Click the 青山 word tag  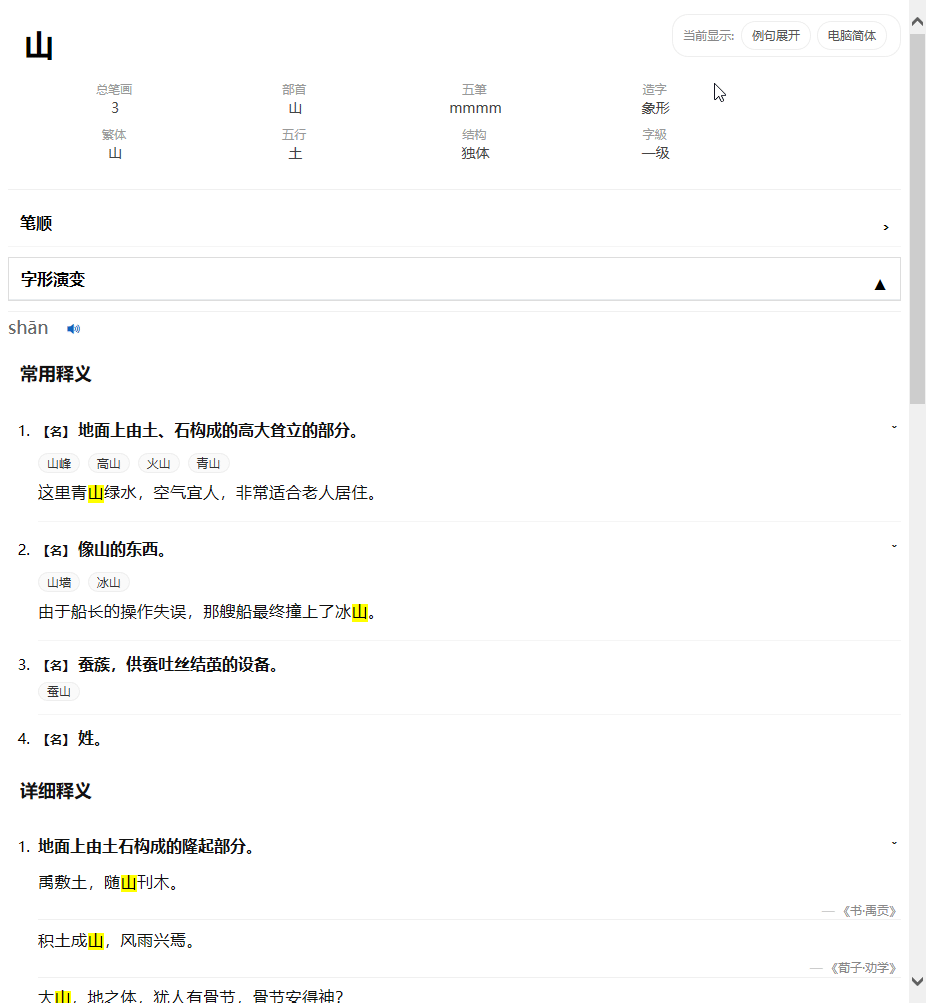pyautogui.click(x=208, y=463)
